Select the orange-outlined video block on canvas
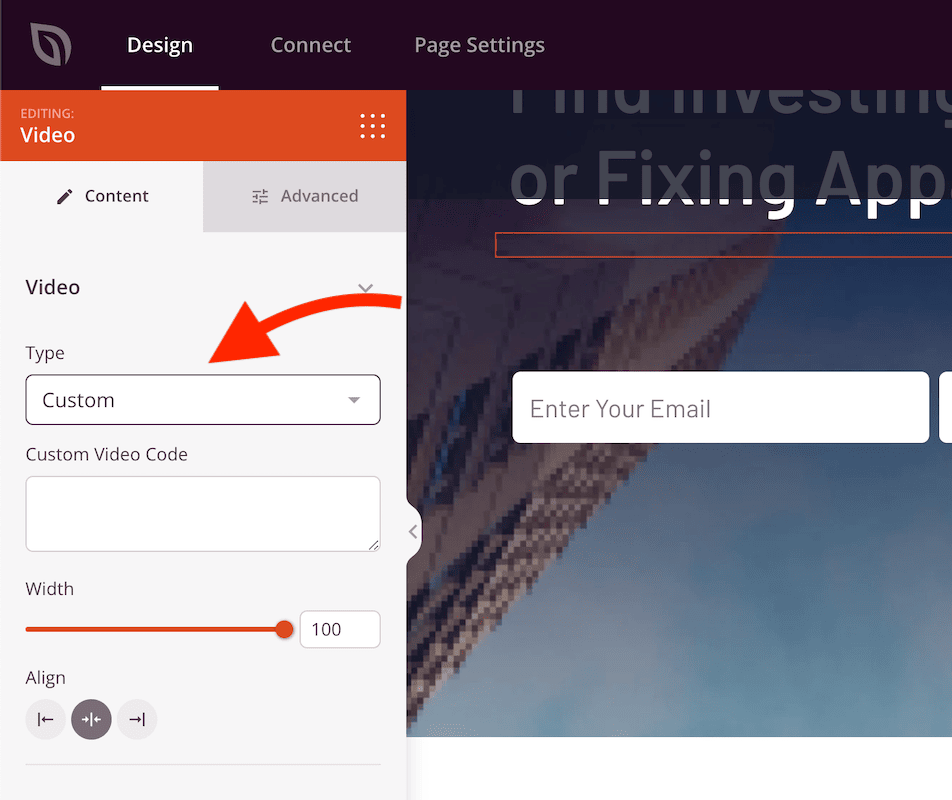952x800 pixels. (x=722, y=245)
